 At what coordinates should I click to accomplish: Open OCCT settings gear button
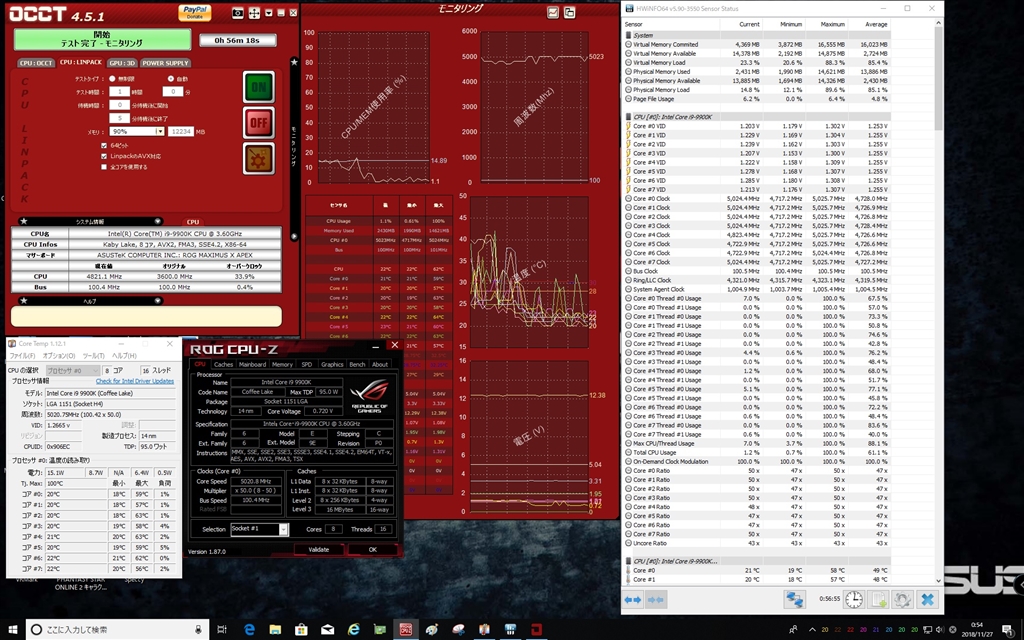point(259,157)
